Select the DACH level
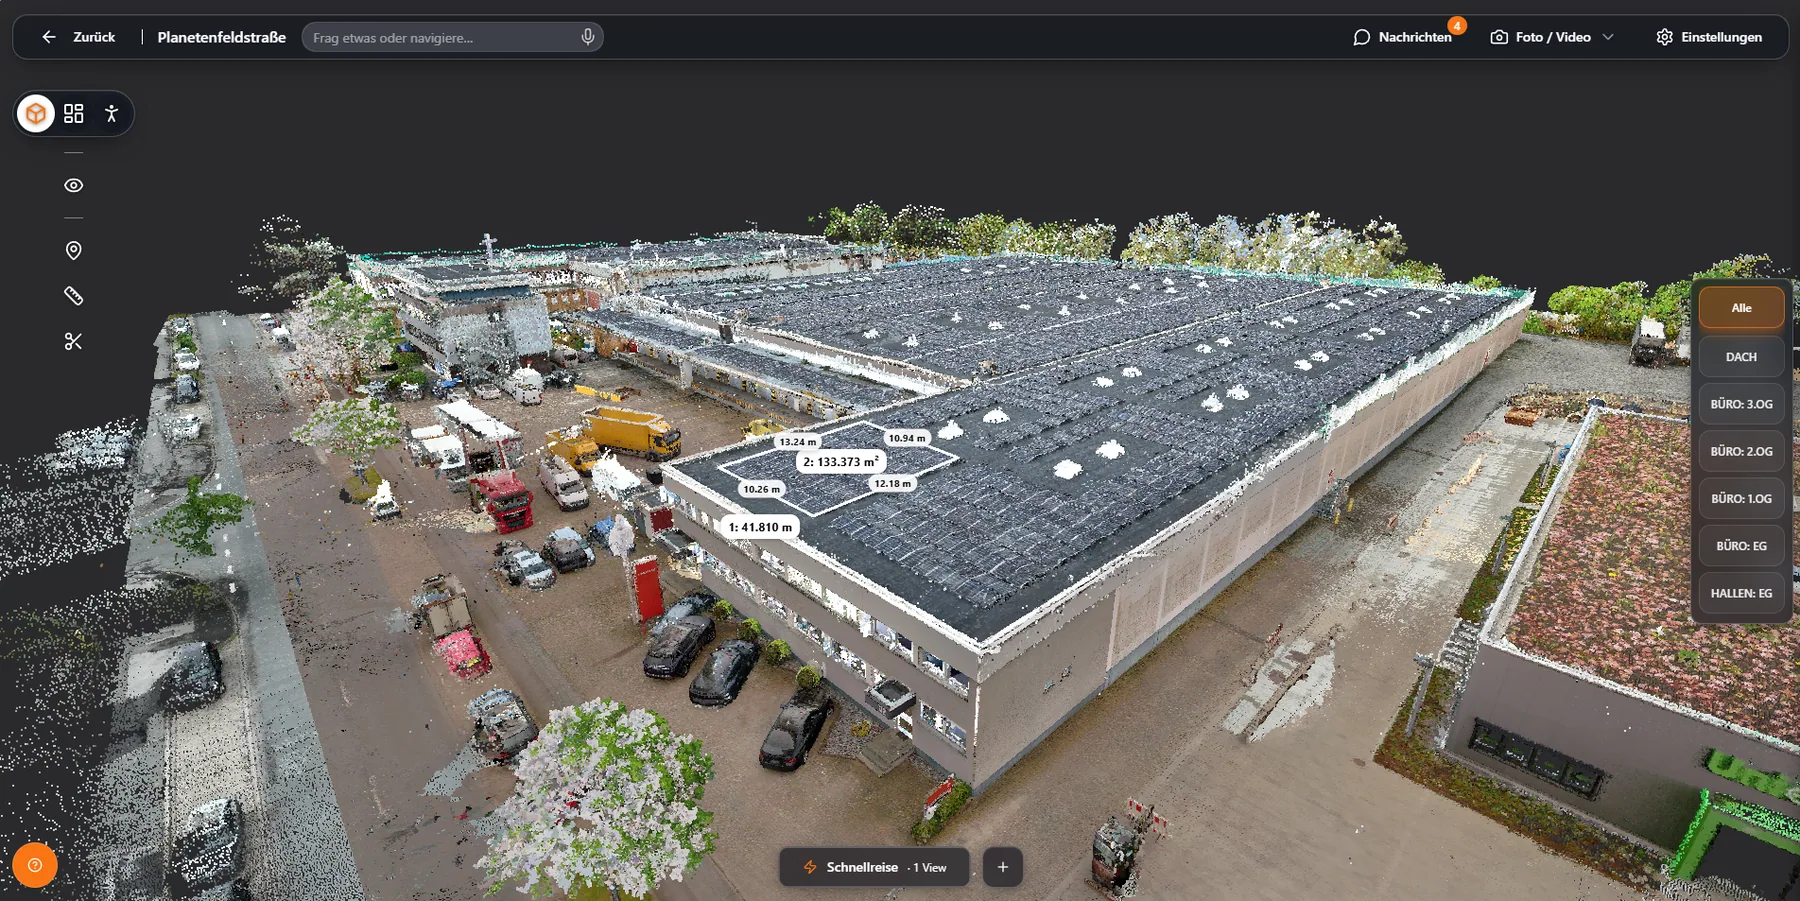 tap(1741, 356)
